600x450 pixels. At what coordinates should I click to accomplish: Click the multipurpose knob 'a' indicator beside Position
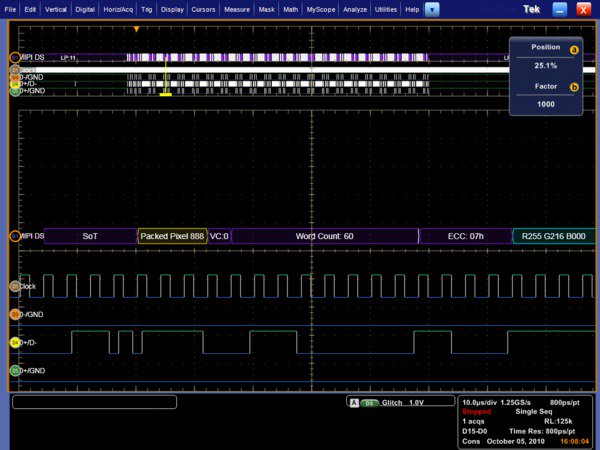pyautogui.click(x=574, y=50)
